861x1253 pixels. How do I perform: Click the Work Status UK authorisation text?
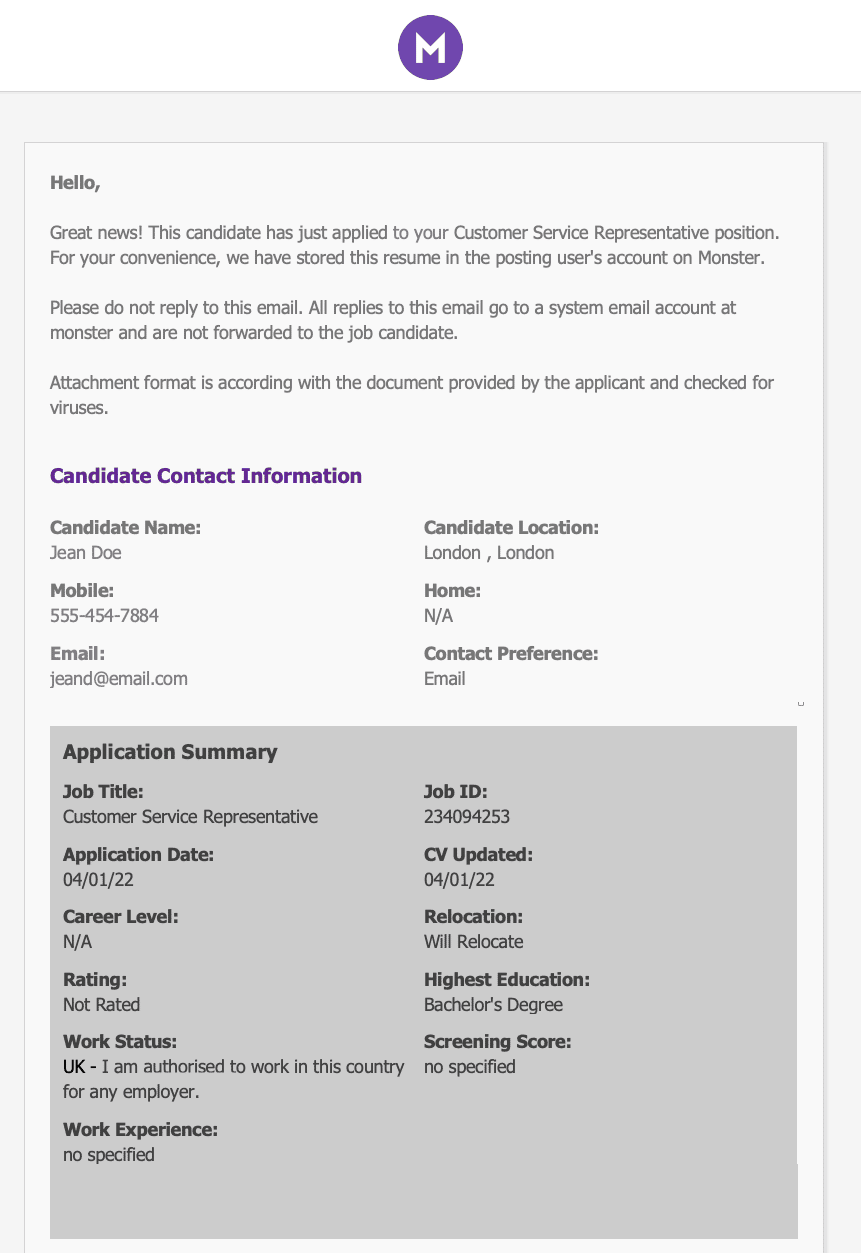tap(233, 1067)
